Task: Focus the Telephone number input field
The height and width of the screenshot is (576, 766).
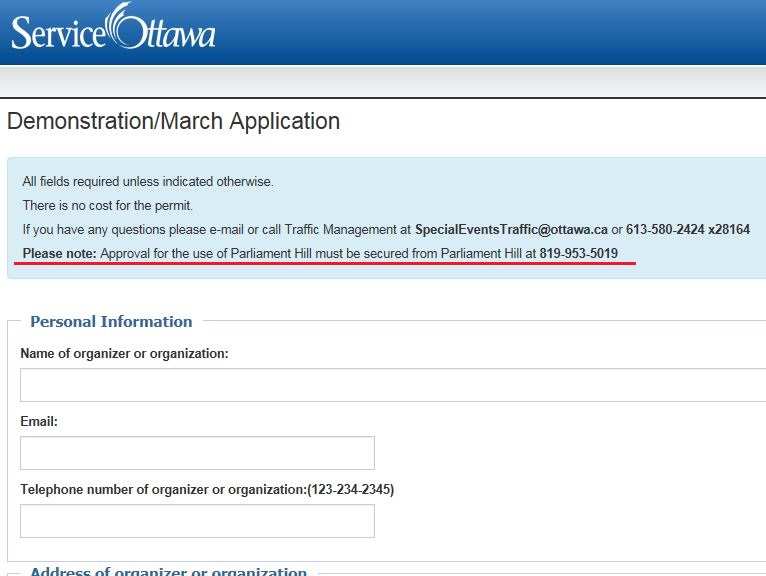Action: 197,521
